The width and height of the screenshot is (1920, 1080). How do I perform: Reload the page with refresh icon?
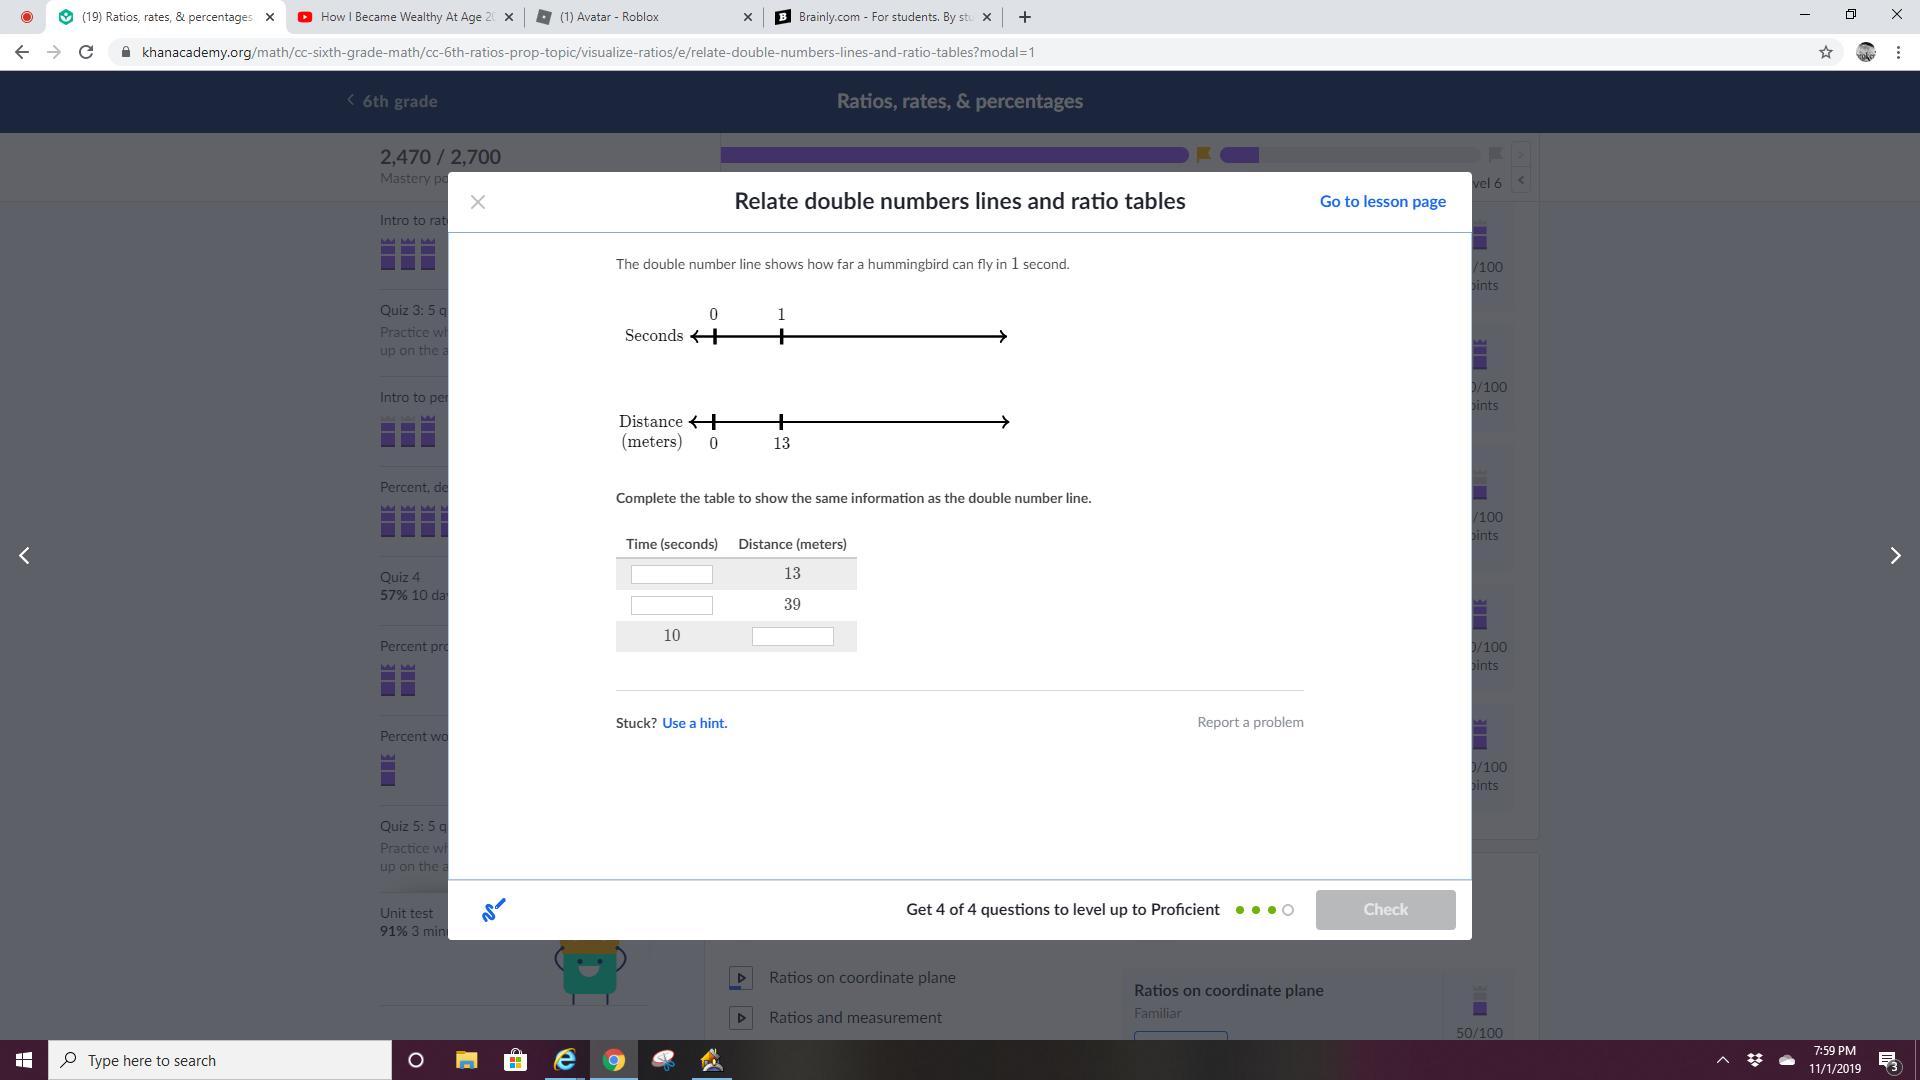pos(86,52)
